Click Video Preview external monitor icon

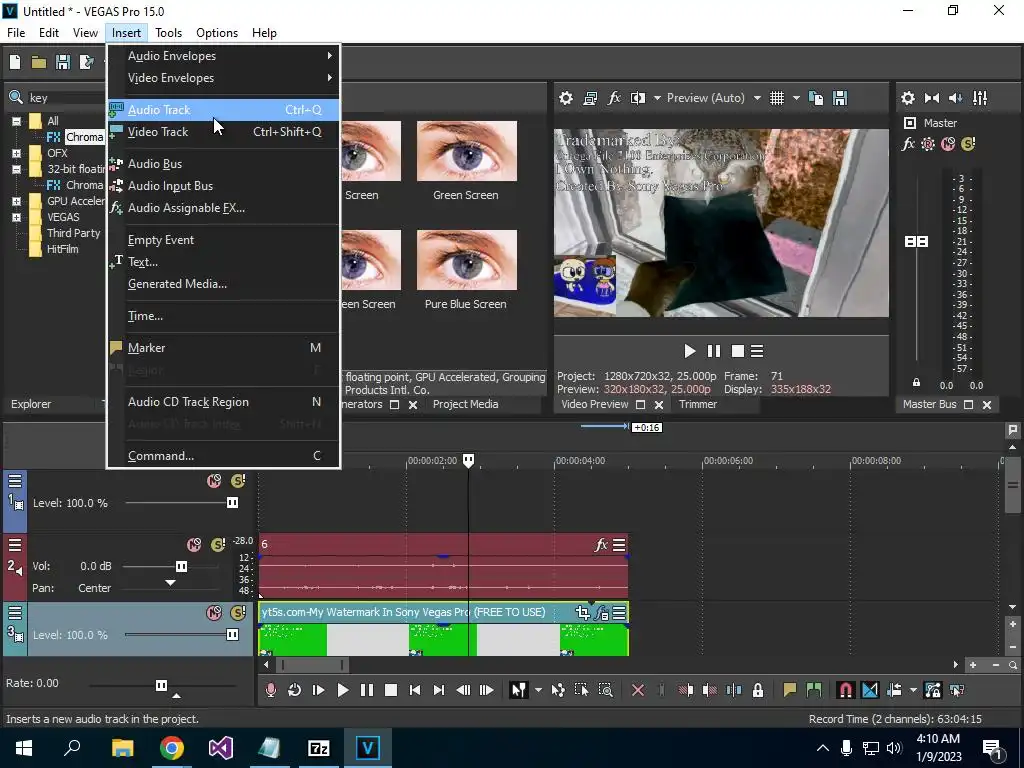590,98
